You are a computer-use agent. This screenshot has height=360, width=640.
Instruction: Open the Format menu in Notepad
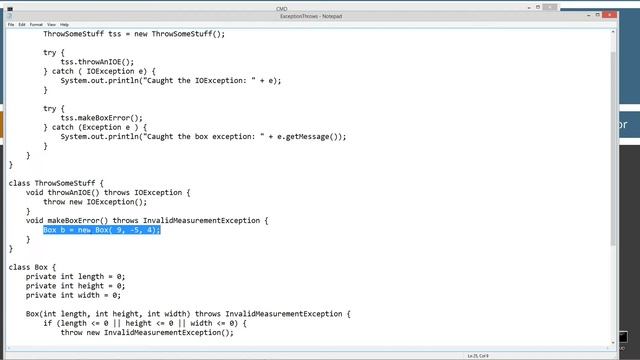(x=36, y=24)
